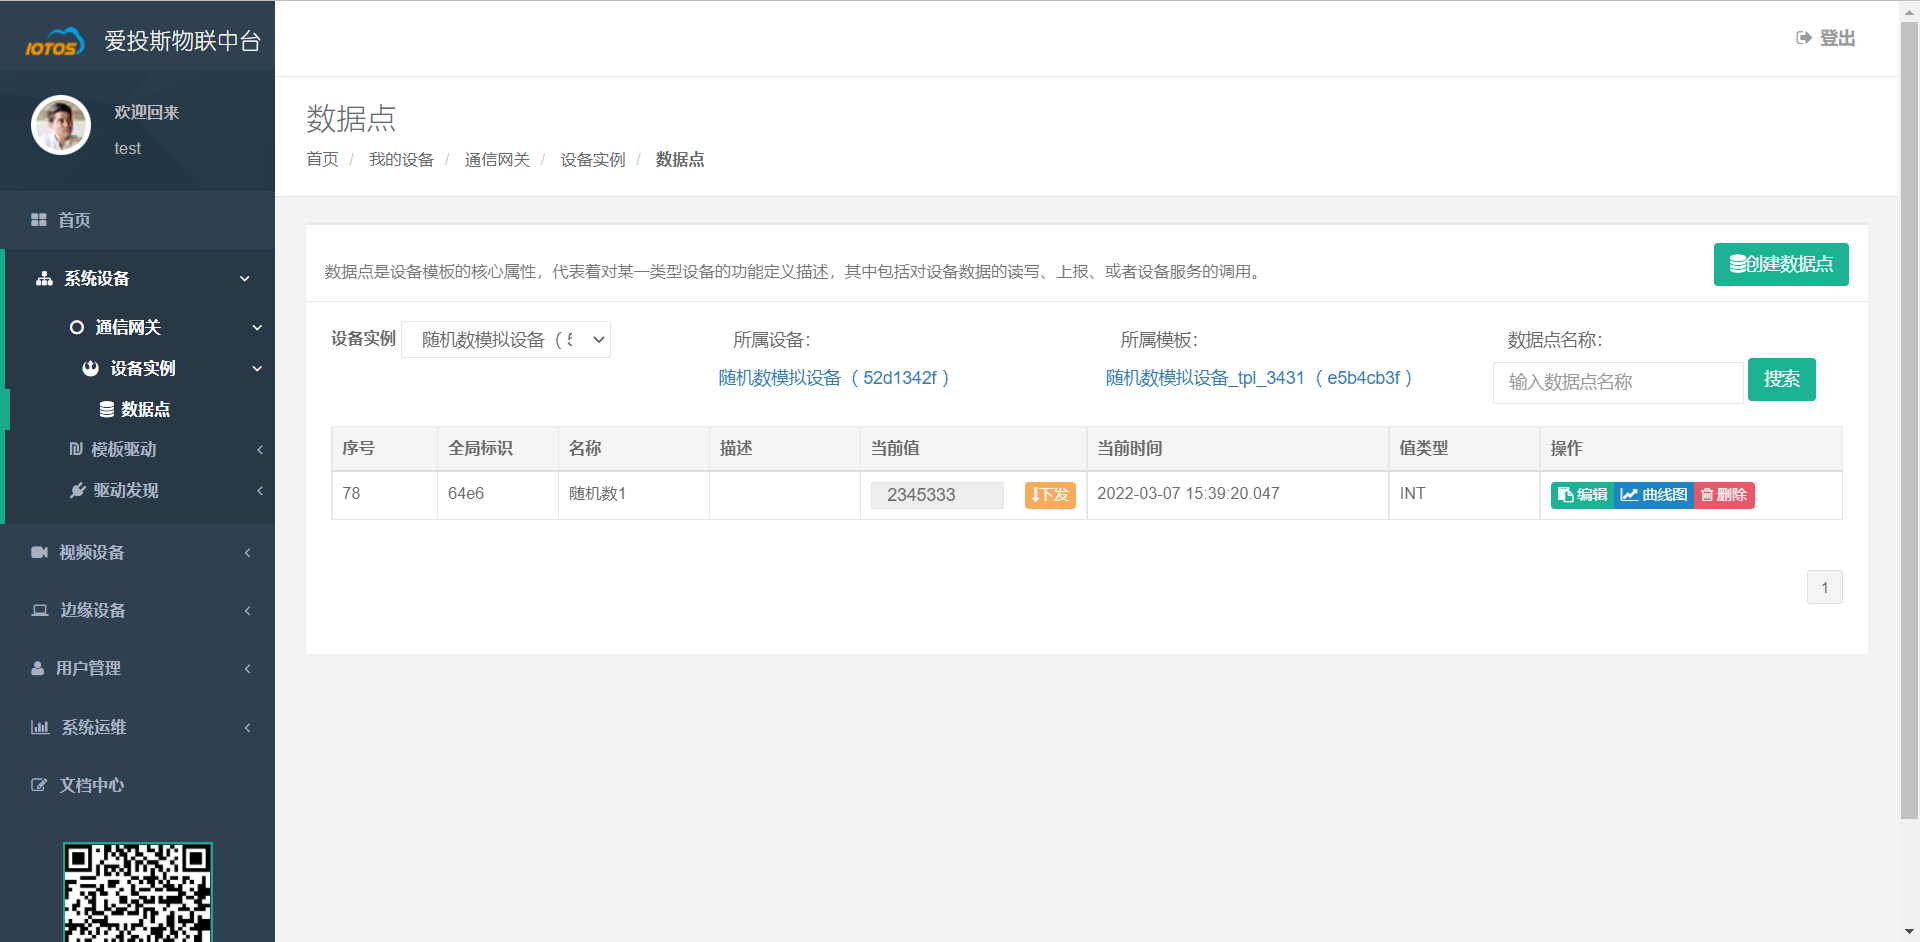Open 首页 in the sidebar

point(73,220)
